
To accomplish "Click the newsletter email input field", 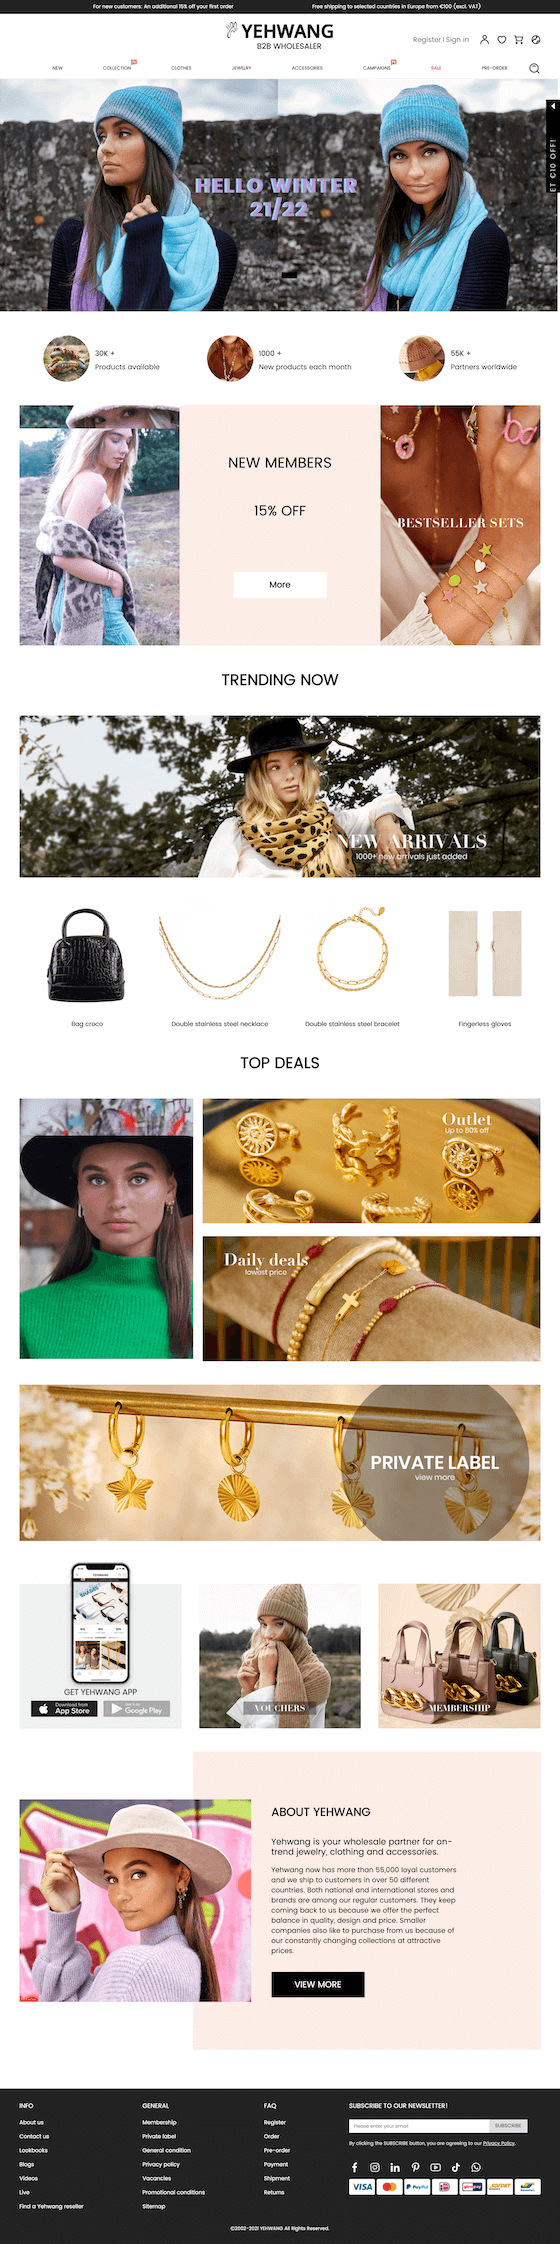I will coord(419,2126).
